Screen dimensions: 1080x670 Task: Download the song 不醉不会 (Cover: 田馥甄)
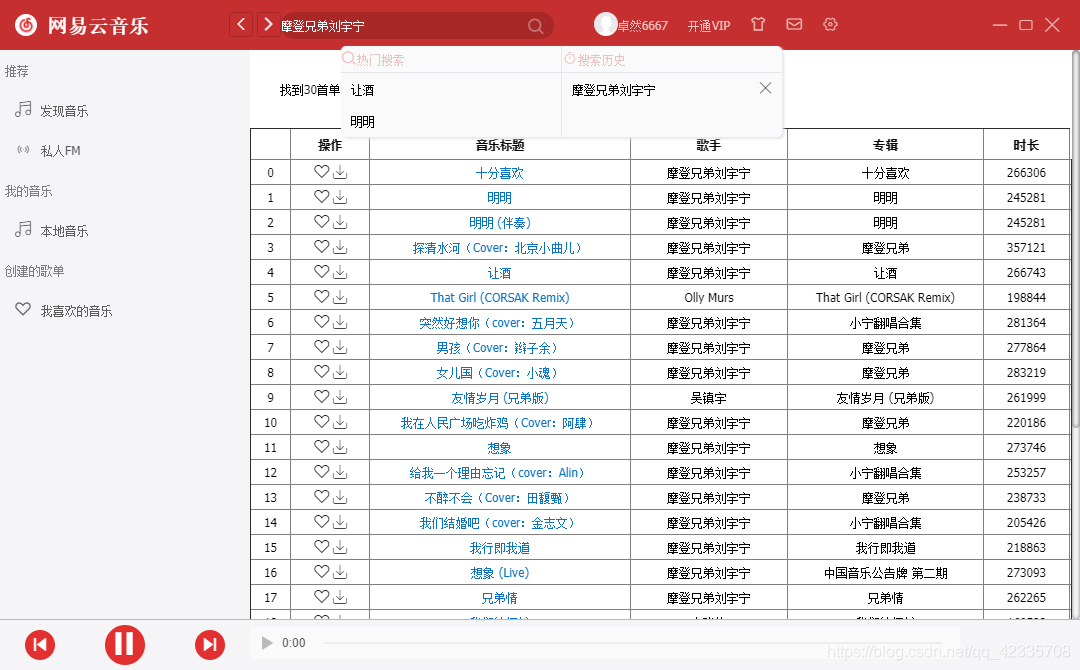pos(340,498)
